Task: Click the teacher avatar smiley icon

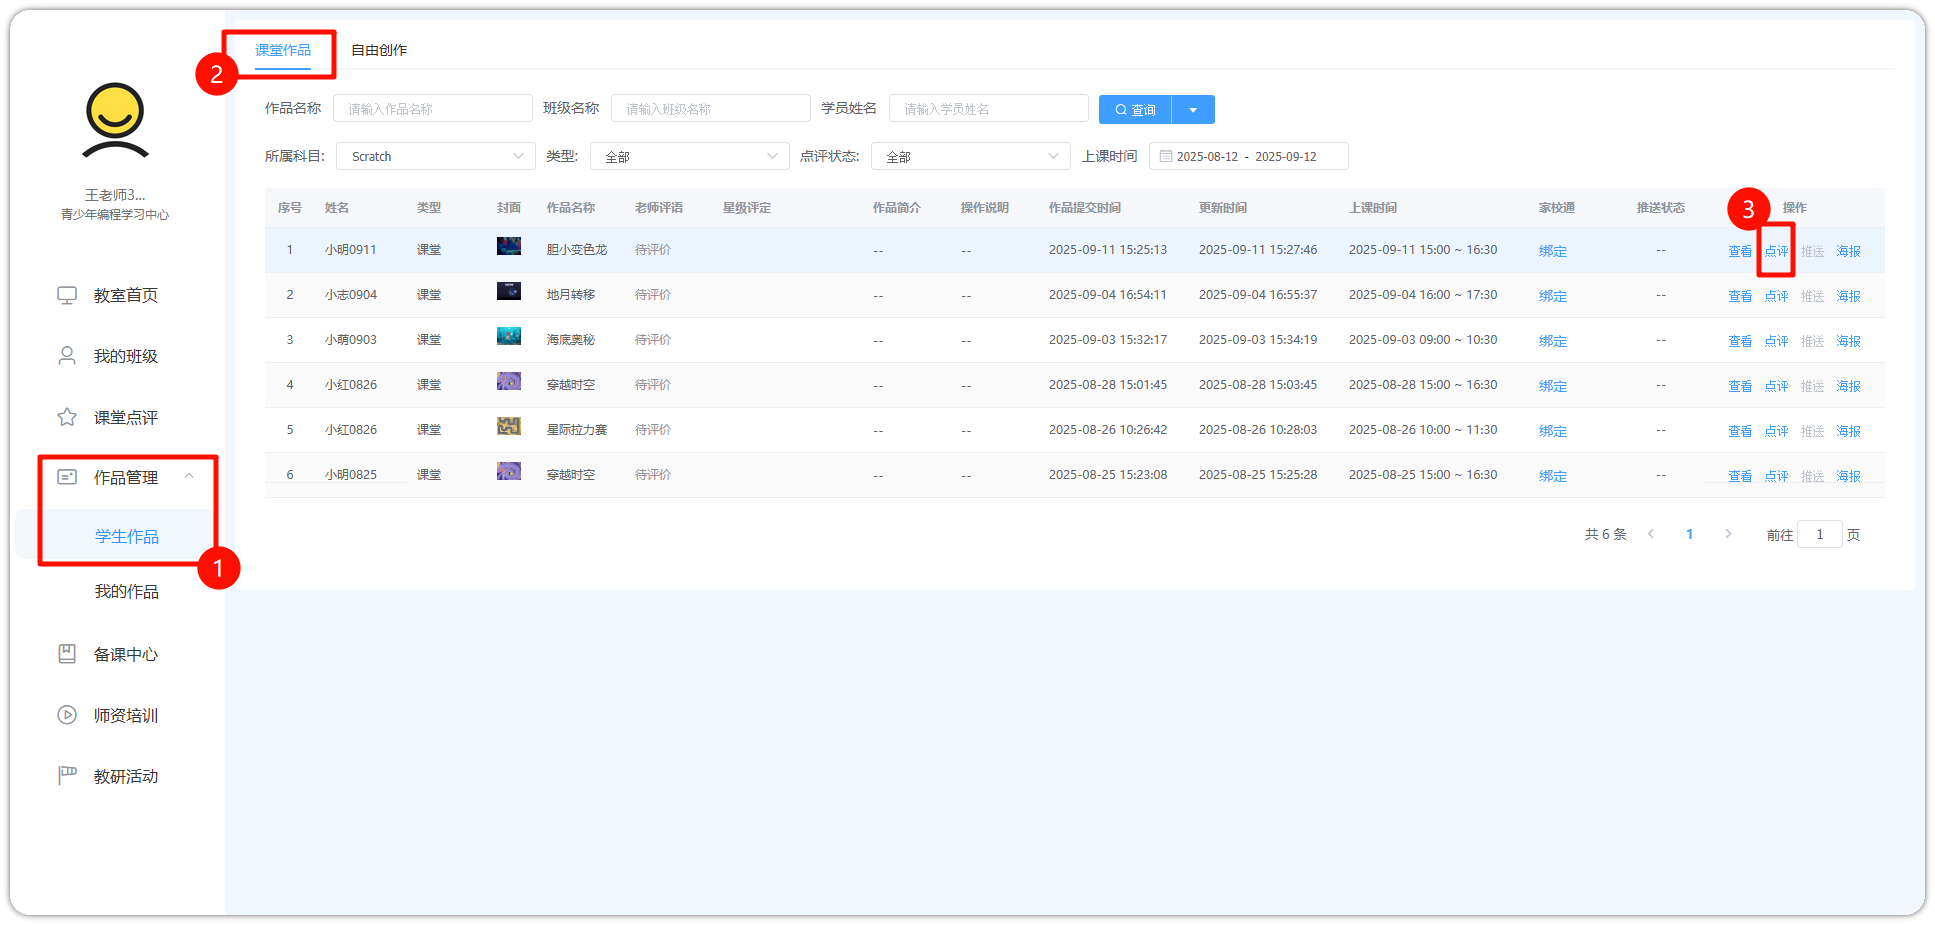Action: coord(115,120)
